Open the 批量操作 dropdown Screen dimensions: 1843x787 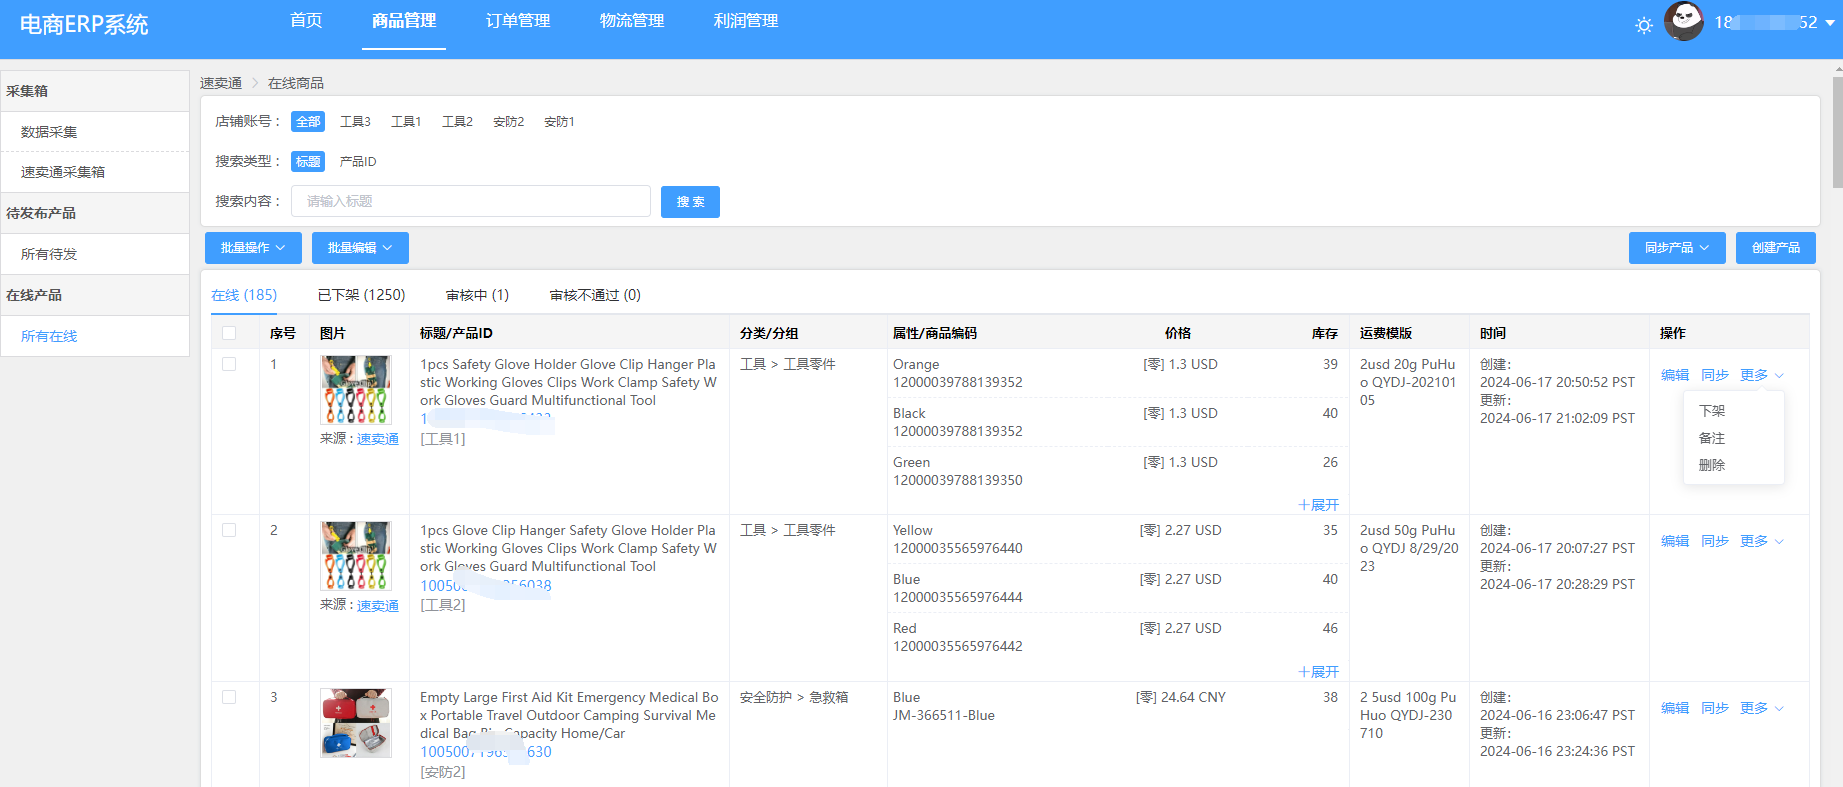click(253, 248)
